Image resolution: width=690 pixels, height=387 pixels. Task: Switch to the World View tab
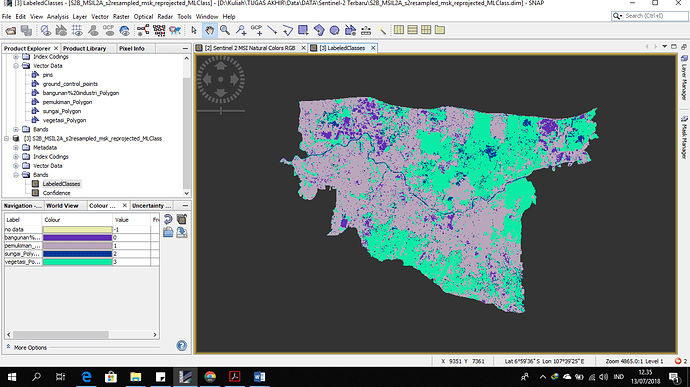point(62,206)
